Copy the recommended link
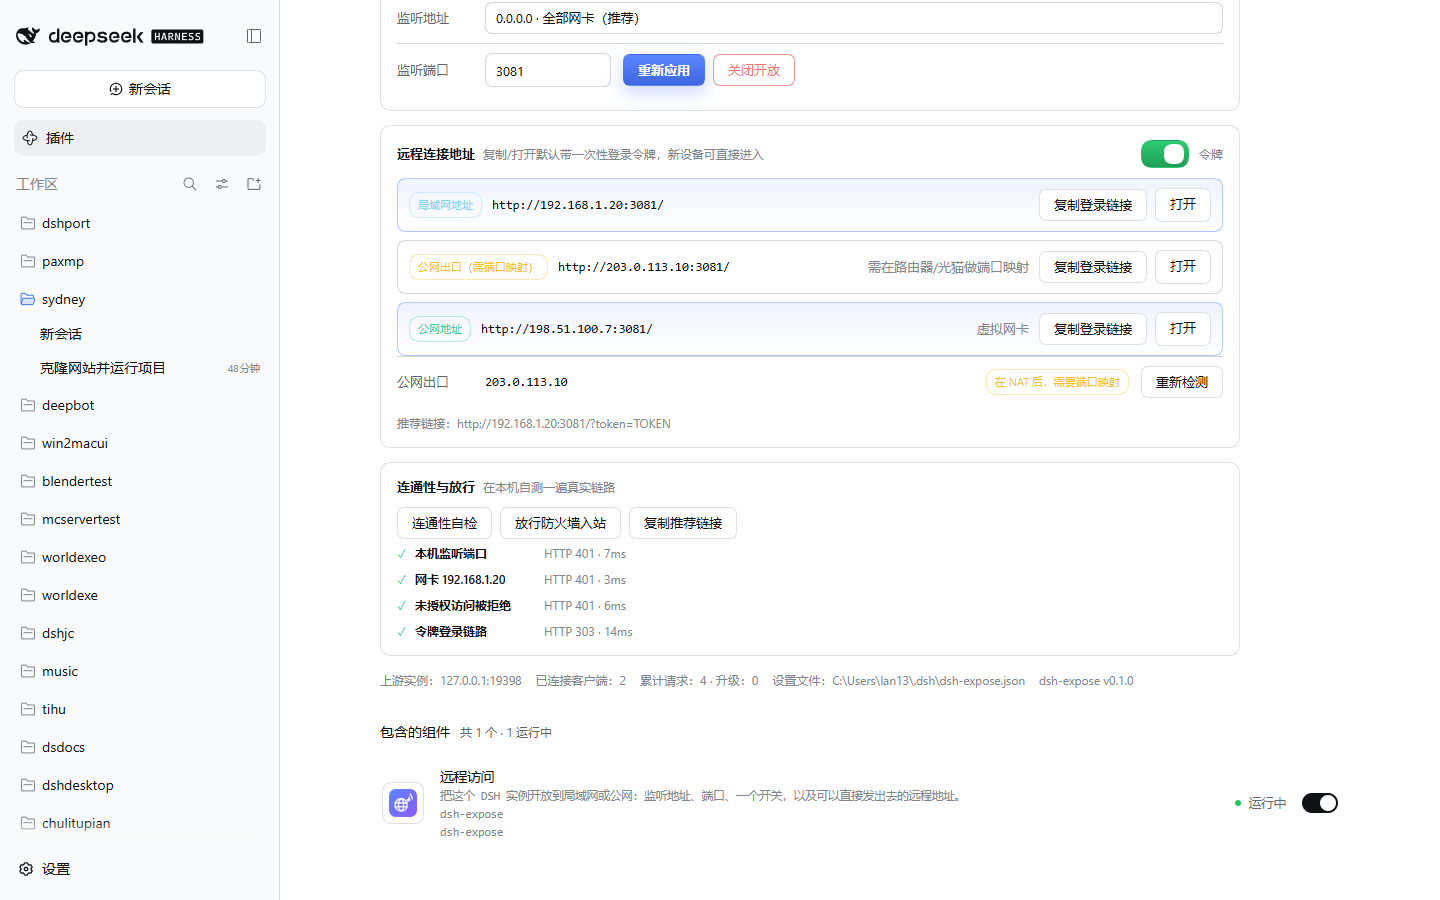The width and height of the screenshot is (1440, 900). pyautogui.click(x=683, y=523)
